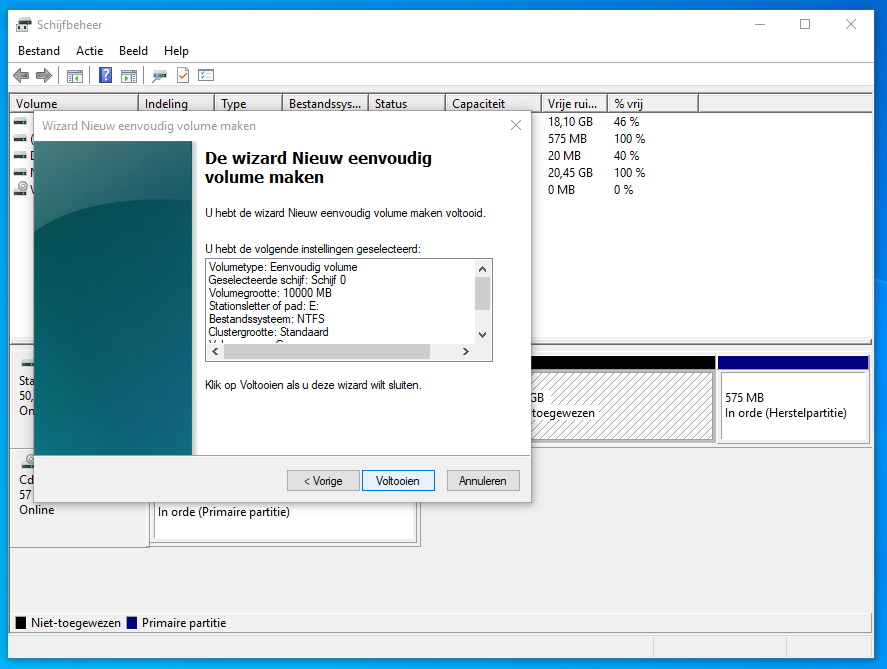Go back with the Vorige button
The height and width of the screenshot is (669, 887).
322,481
